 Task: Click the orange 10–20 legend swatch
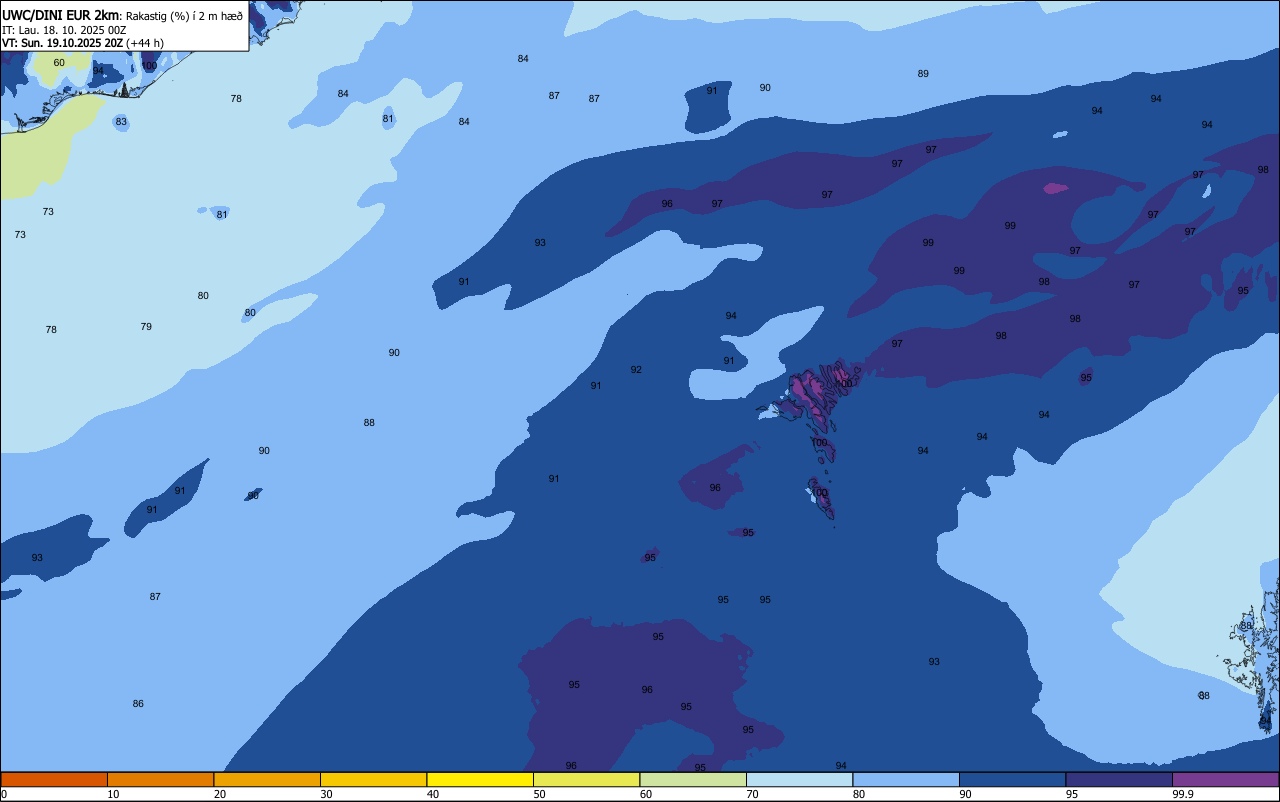click(160, 779)
